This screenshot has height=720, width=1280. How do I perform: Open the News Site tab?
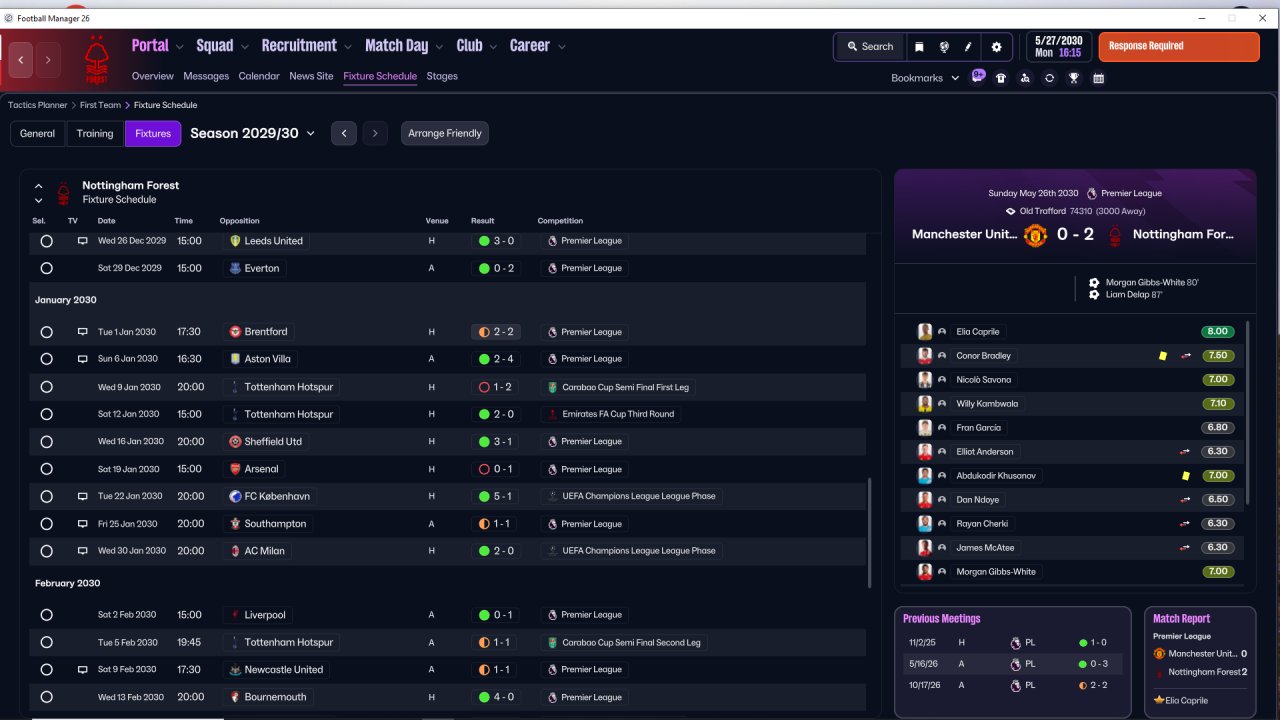tap(311, 76)
